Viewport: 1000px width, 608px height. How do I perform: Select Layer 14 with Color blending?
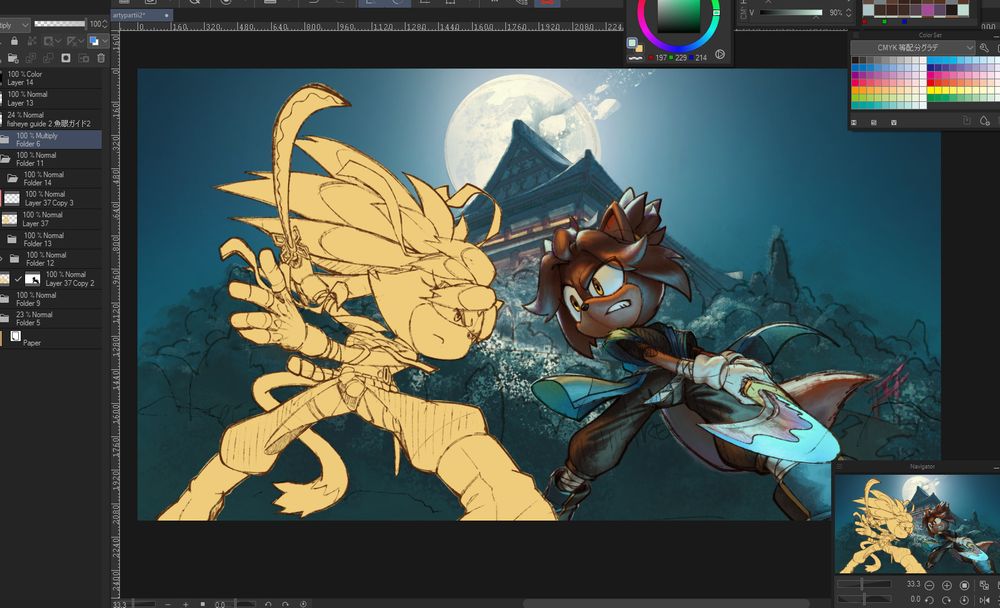click(51, 78)
